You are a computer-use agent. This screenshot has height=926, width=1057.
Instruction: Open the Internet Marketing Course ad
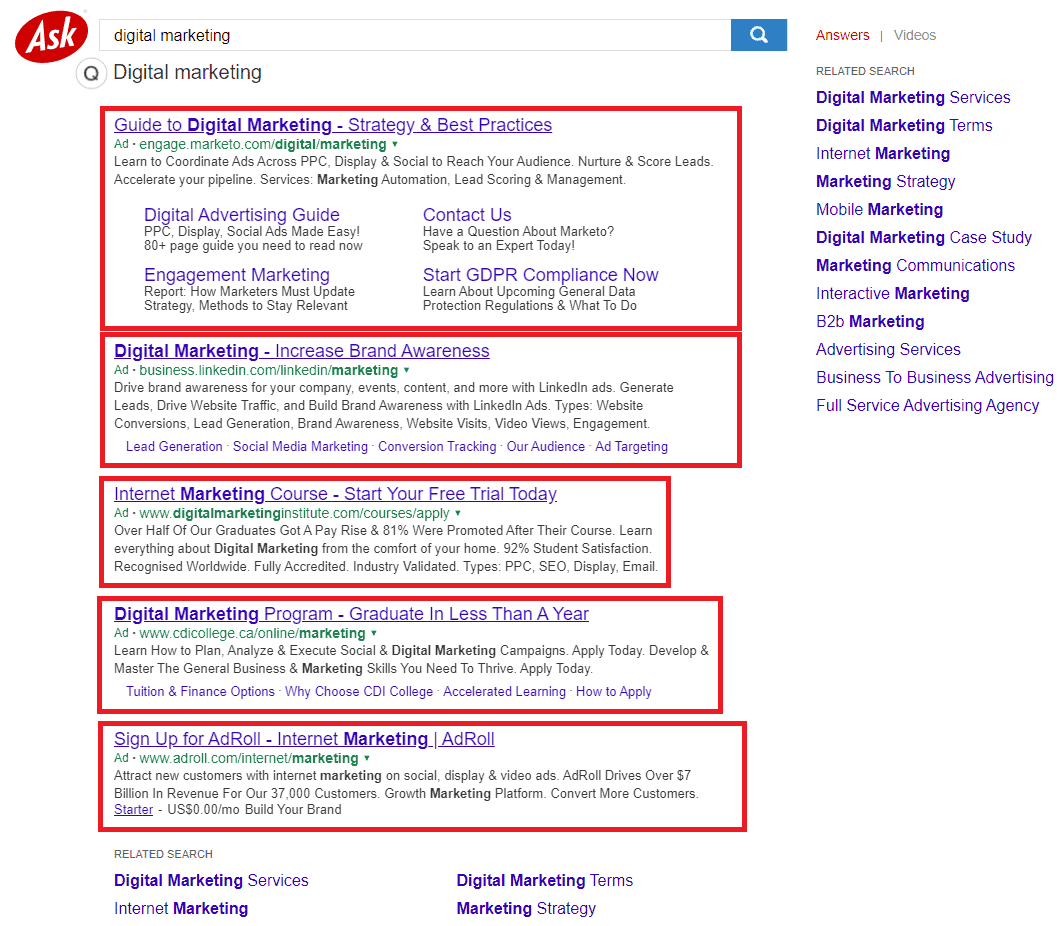pyautogui.click(x=335, y=493)
